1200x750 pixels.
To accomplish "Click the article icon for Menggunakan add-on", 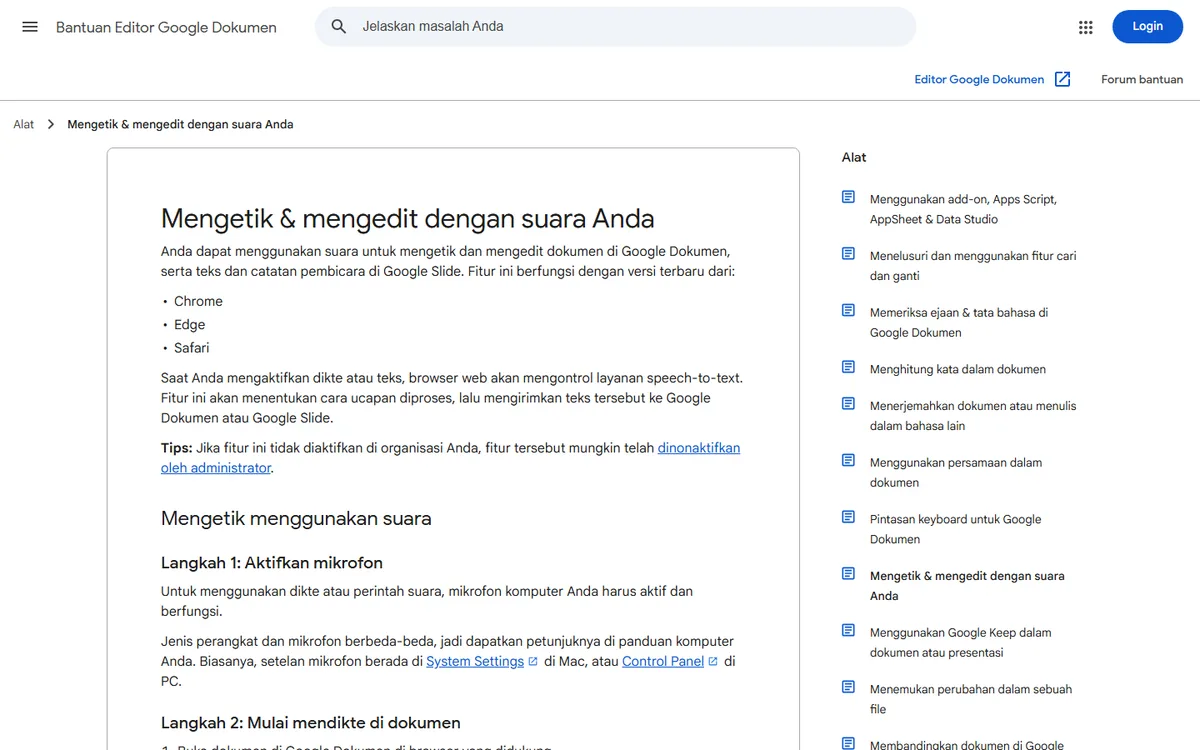I will pos(848,197).
